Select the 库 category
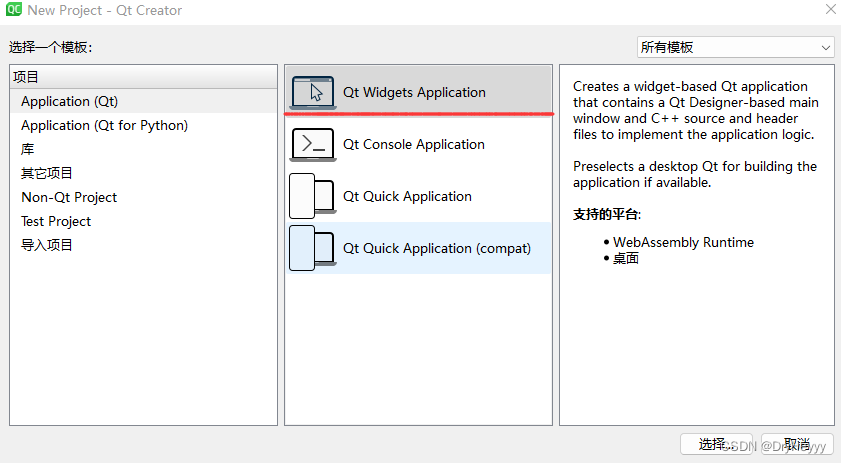 pyautogui.click(x=143, y=149)
